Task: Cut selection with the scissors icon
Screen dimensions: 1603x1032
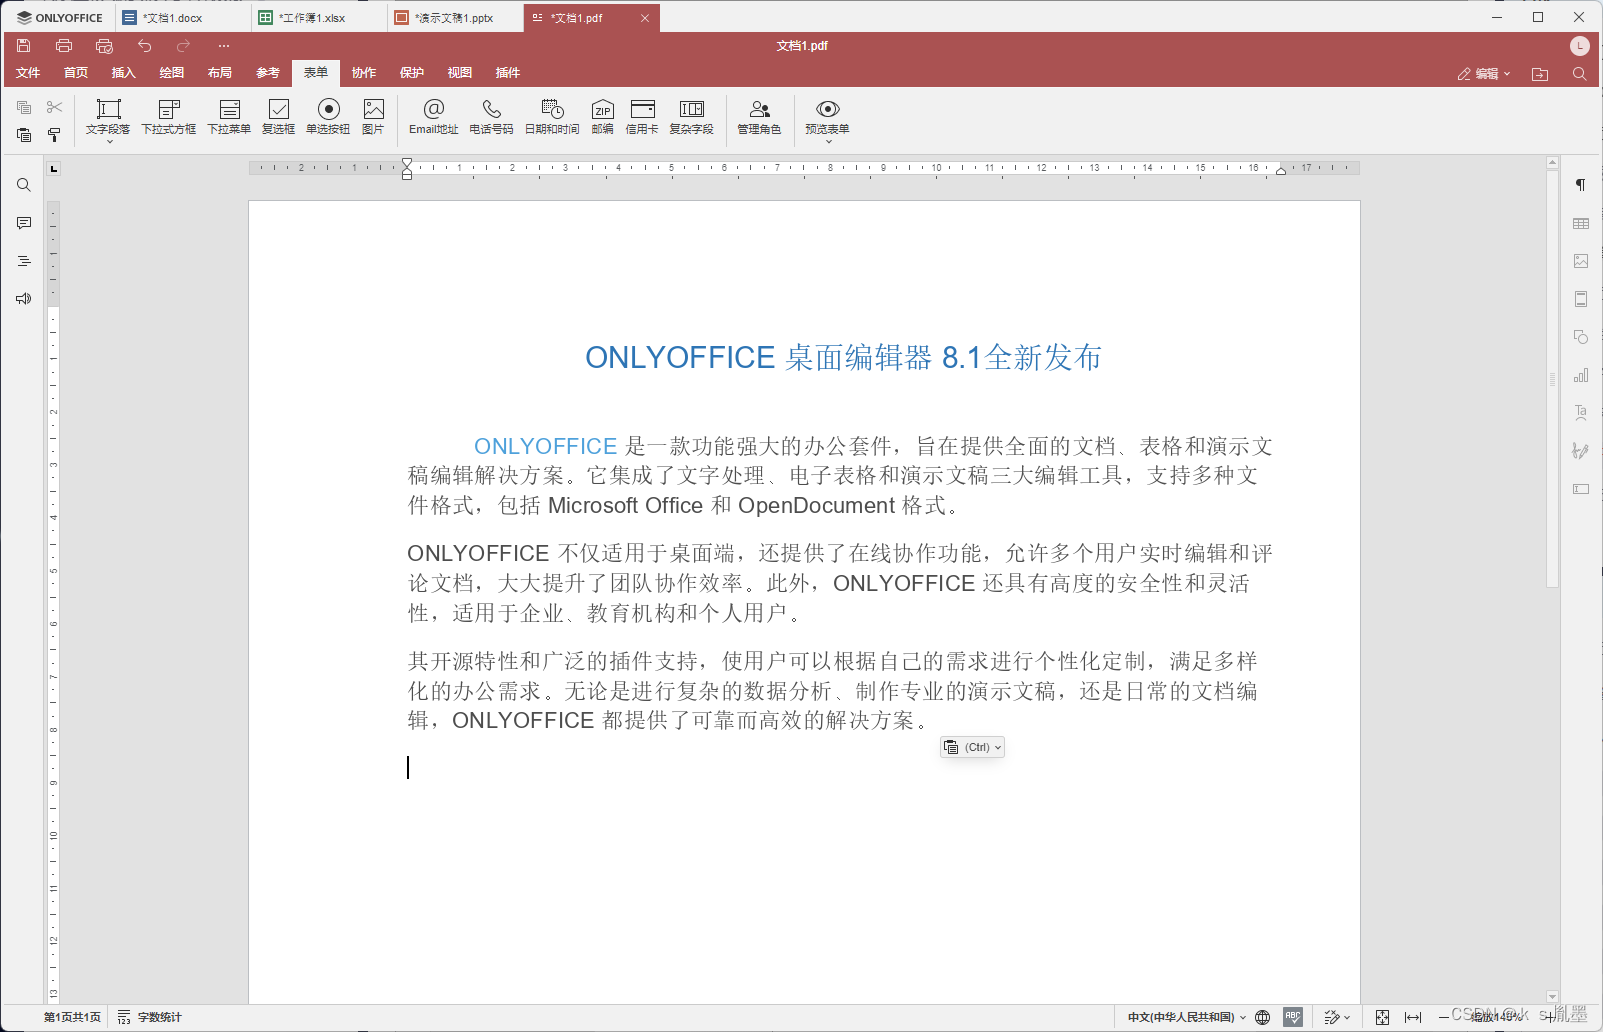Action: pos(54,107)
